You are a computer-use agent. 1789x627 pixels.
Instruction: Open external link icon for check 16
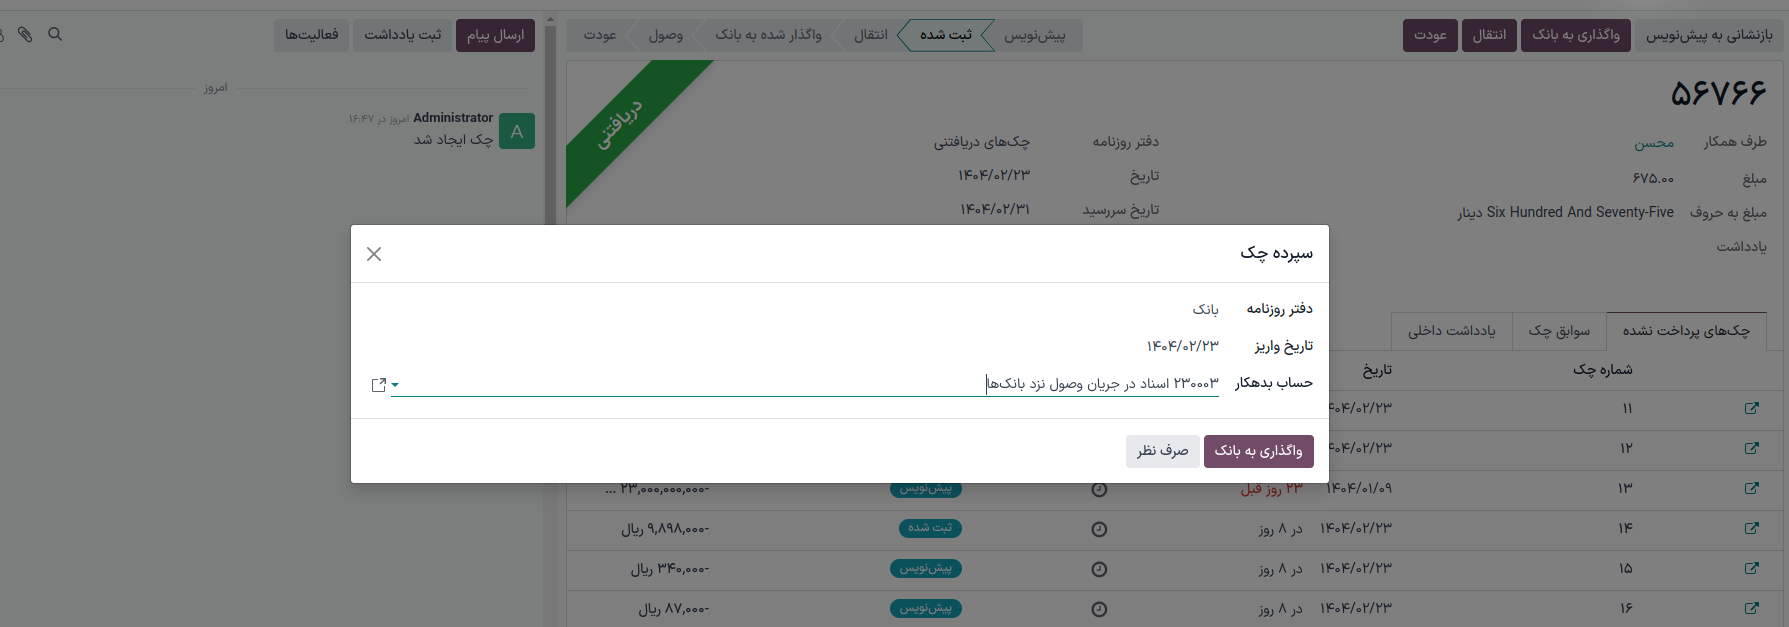(1751, 608)
